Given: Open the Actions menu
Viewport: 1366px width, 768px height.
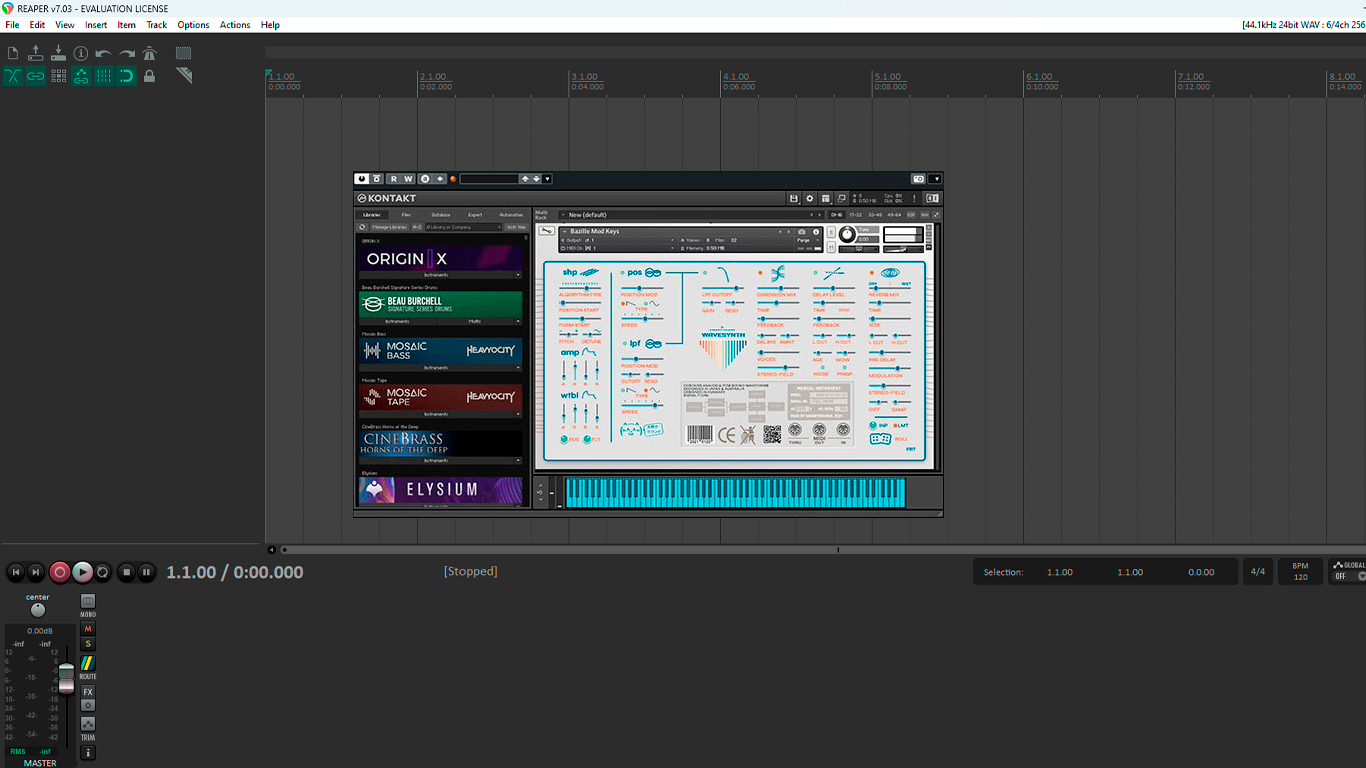Looking at the screenshot, I should point(235,25).
